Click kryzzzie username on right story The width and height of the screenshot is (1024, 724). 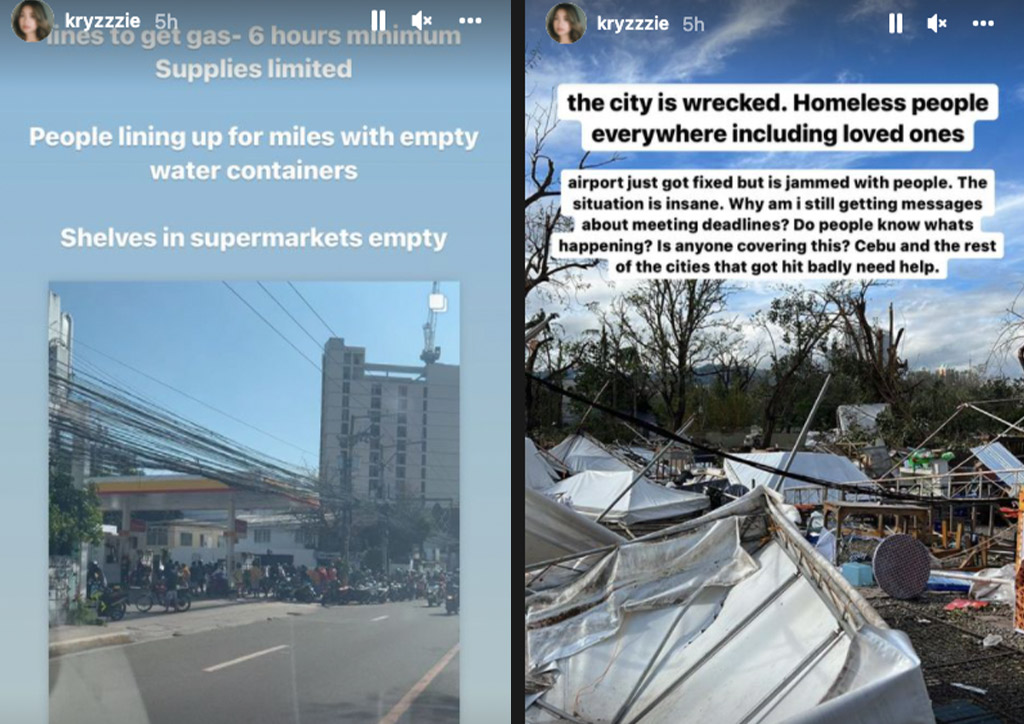[x=632, y=24]
